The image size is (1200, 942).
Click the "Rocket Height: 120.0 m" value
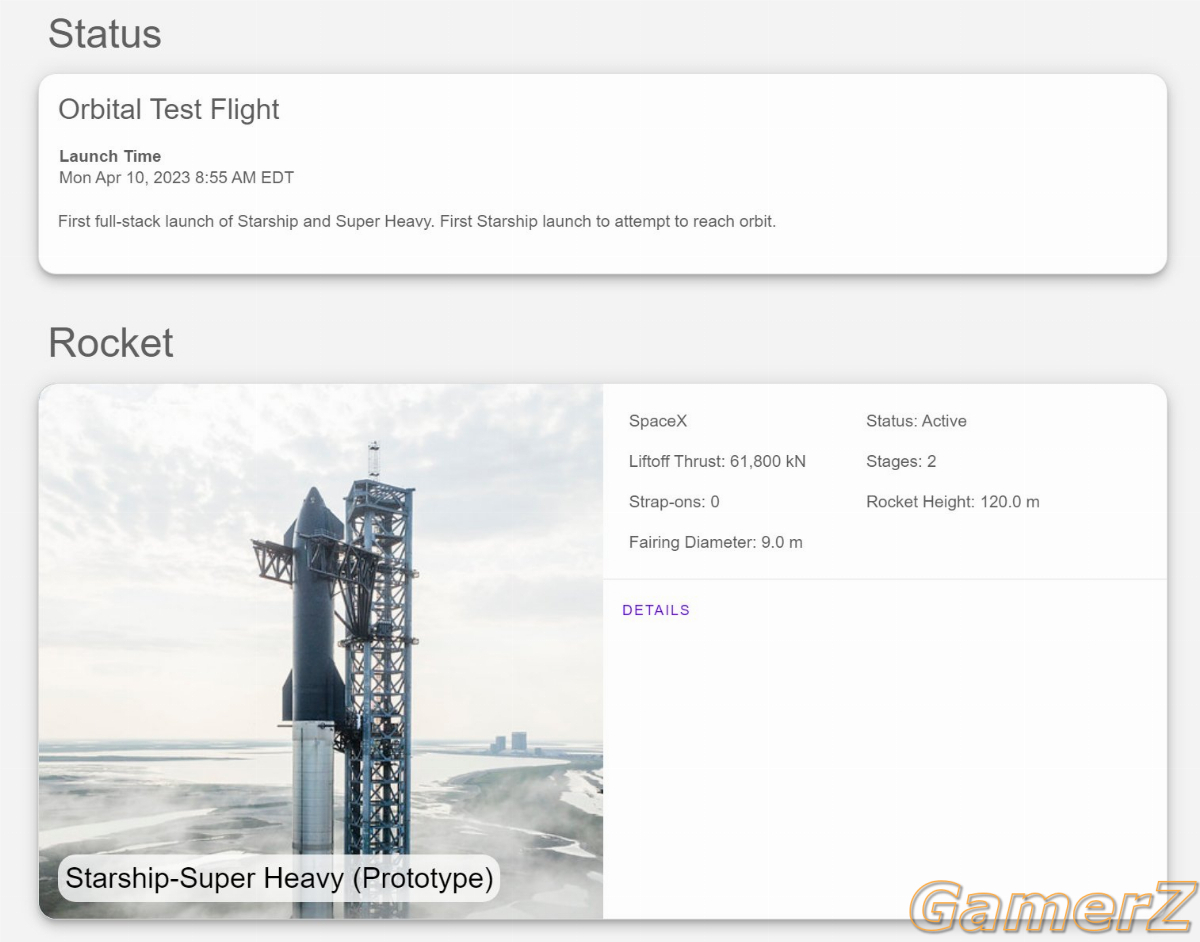pos(953,502)
